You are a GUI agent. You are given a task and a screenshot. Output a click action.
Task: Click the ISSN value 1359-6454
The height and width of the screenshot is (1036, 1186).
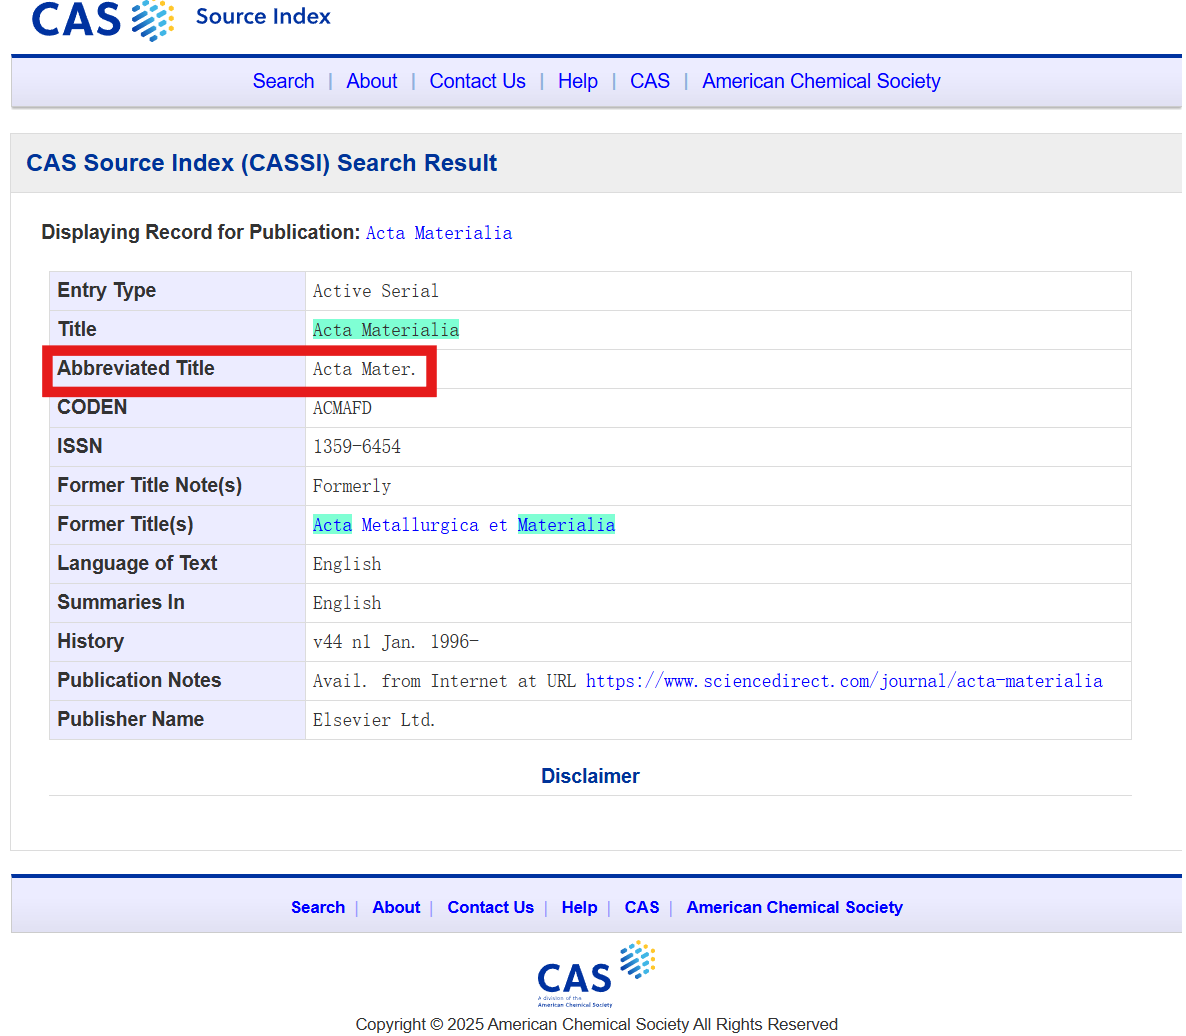(356, 447)
